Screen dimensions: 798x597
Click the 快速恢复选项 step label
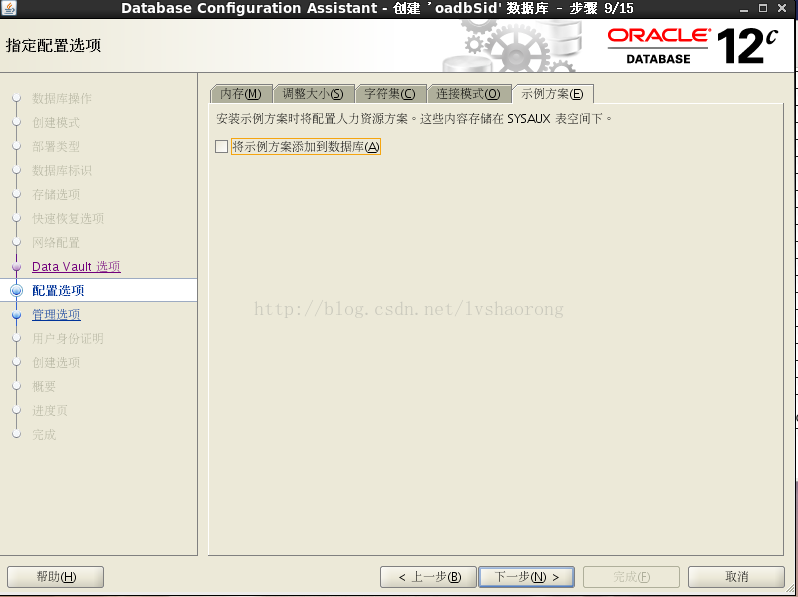[x=68, y=218]
